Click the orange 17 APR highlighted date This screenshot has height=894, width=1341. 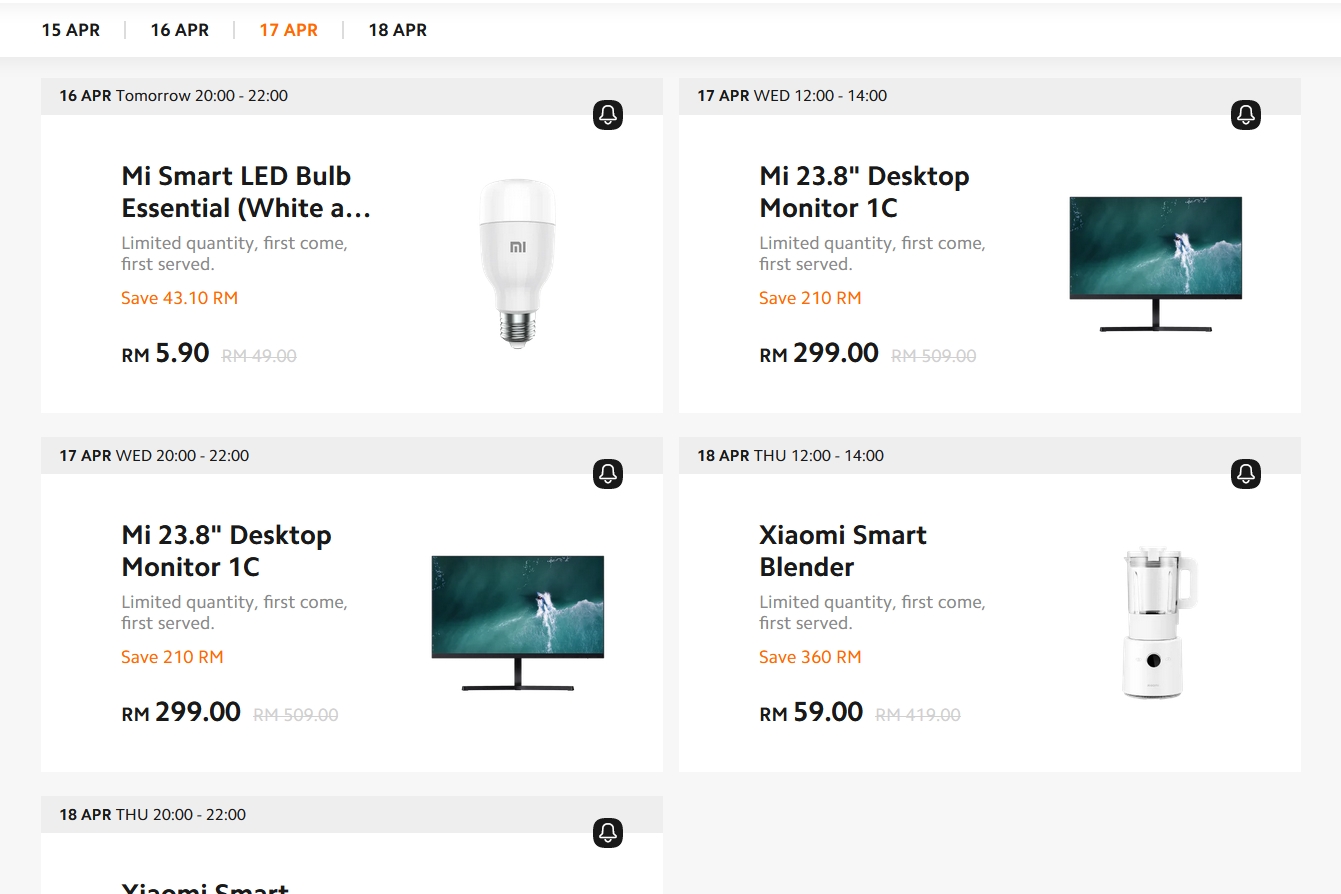[288, 30]
